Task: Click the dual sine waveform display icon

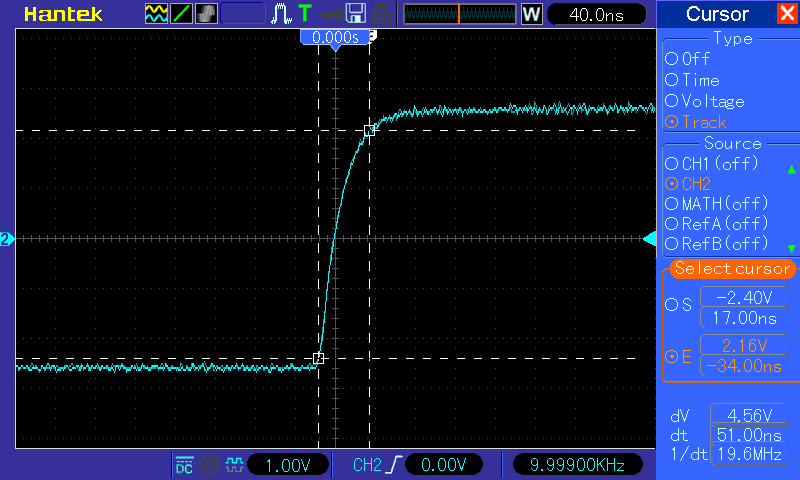Action: click(156, 14)
